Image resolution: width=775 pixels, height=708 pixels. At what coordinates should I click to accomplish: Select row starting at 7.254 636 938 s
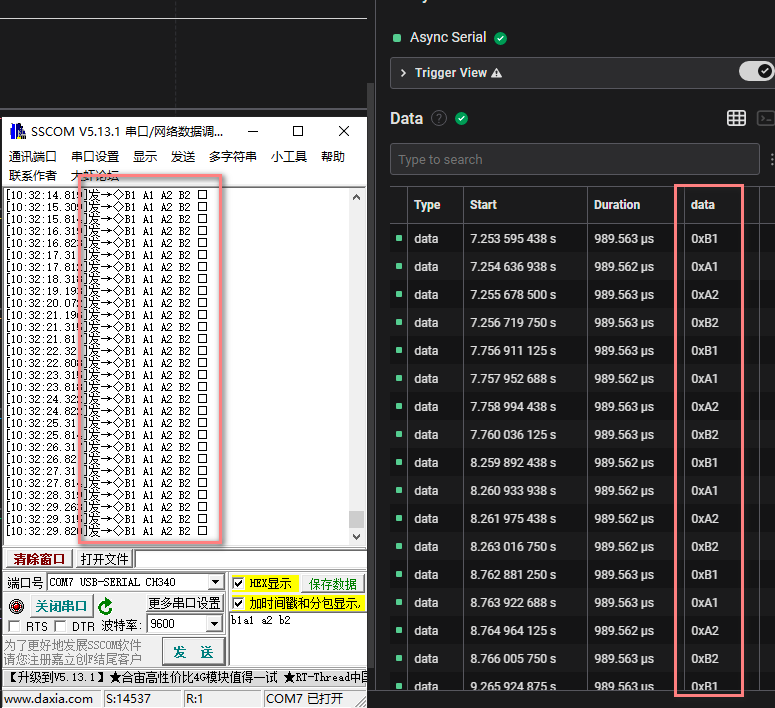click(x=582, y=266)
